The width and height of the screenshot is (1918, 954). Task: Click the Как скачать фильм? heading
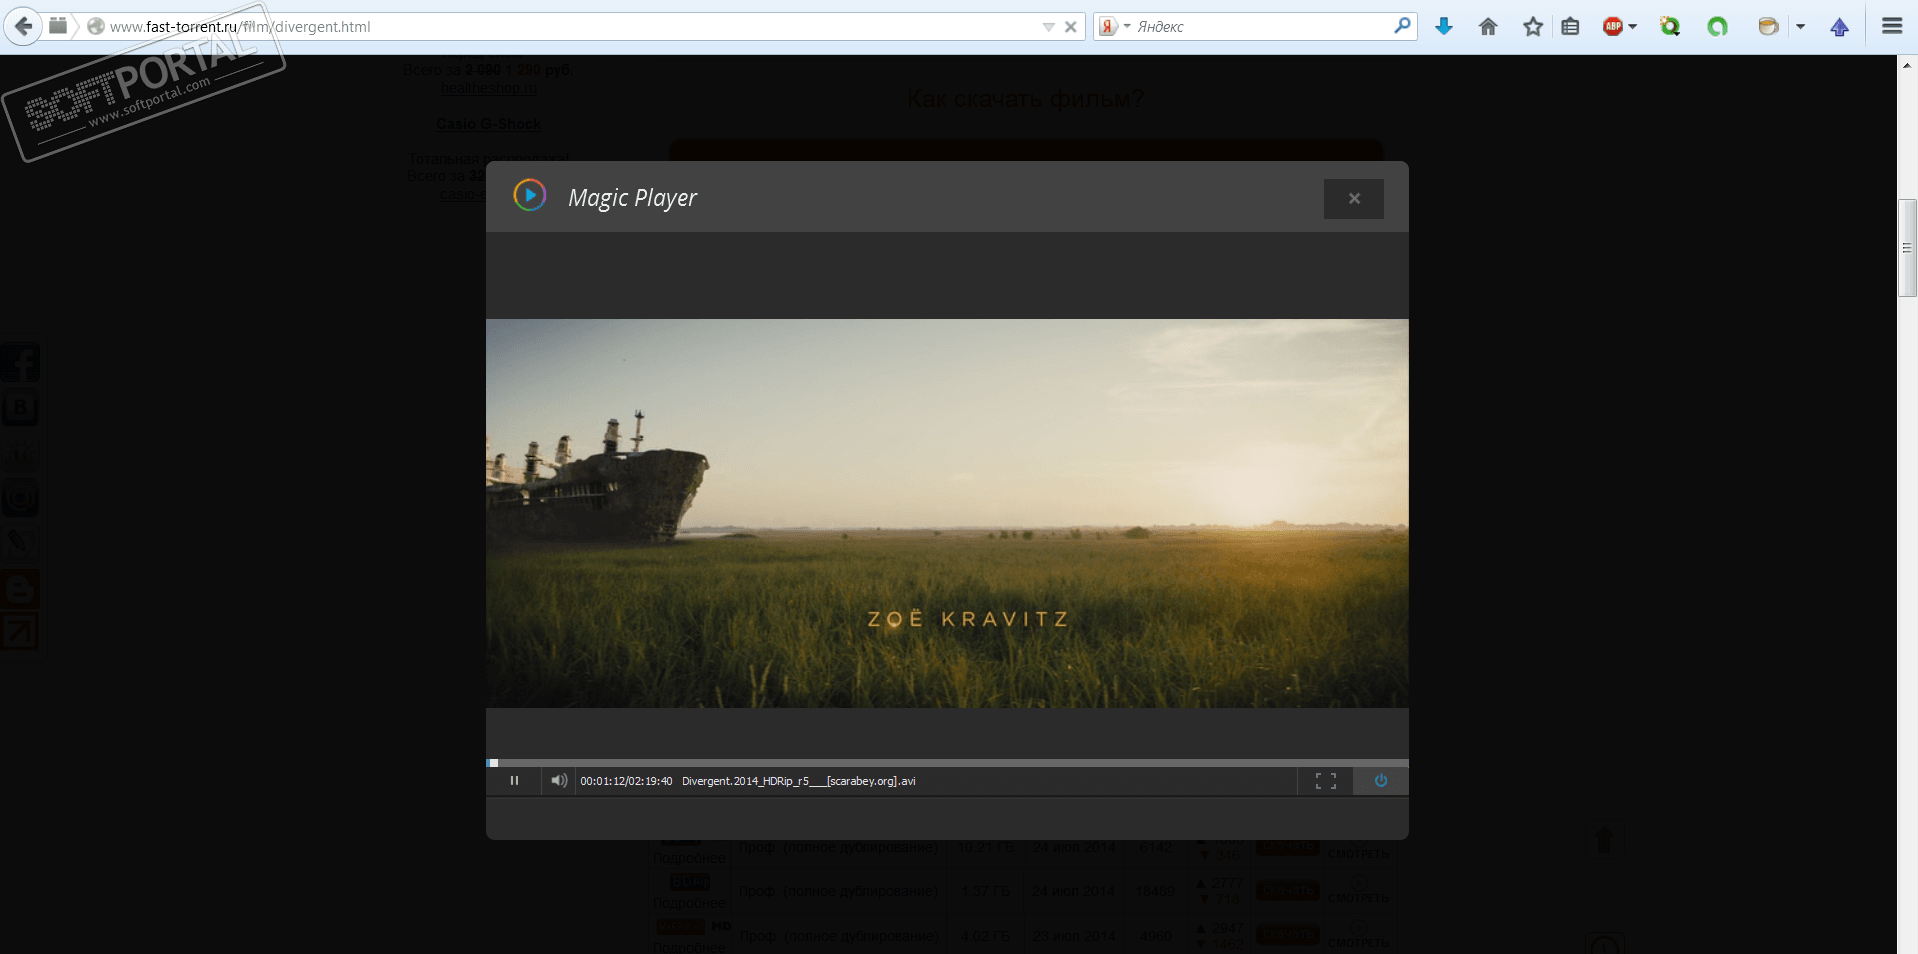1025,99
